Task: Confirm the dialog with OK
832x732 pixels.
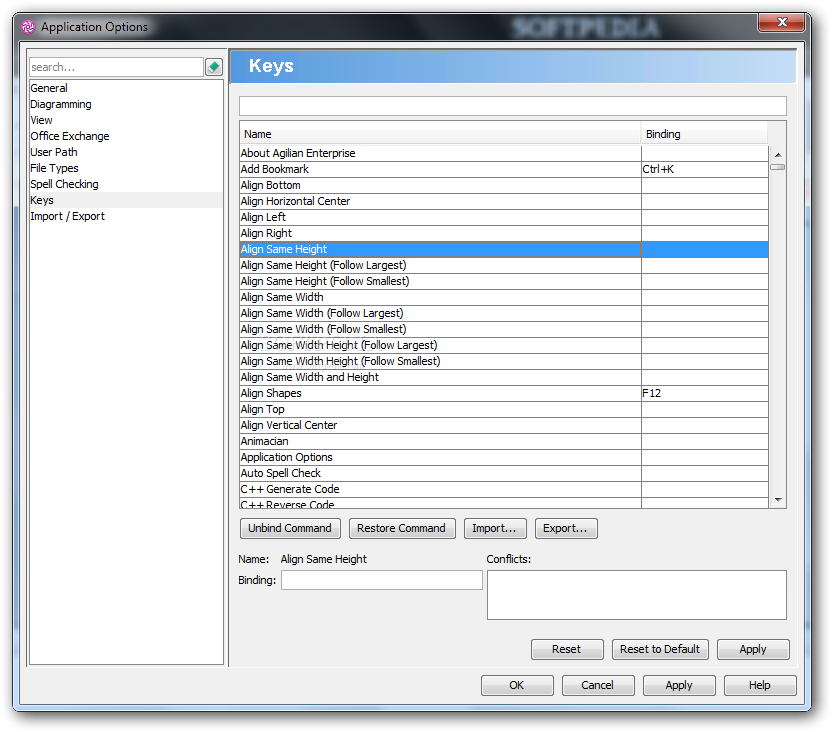Action: [x=517, y=685]
